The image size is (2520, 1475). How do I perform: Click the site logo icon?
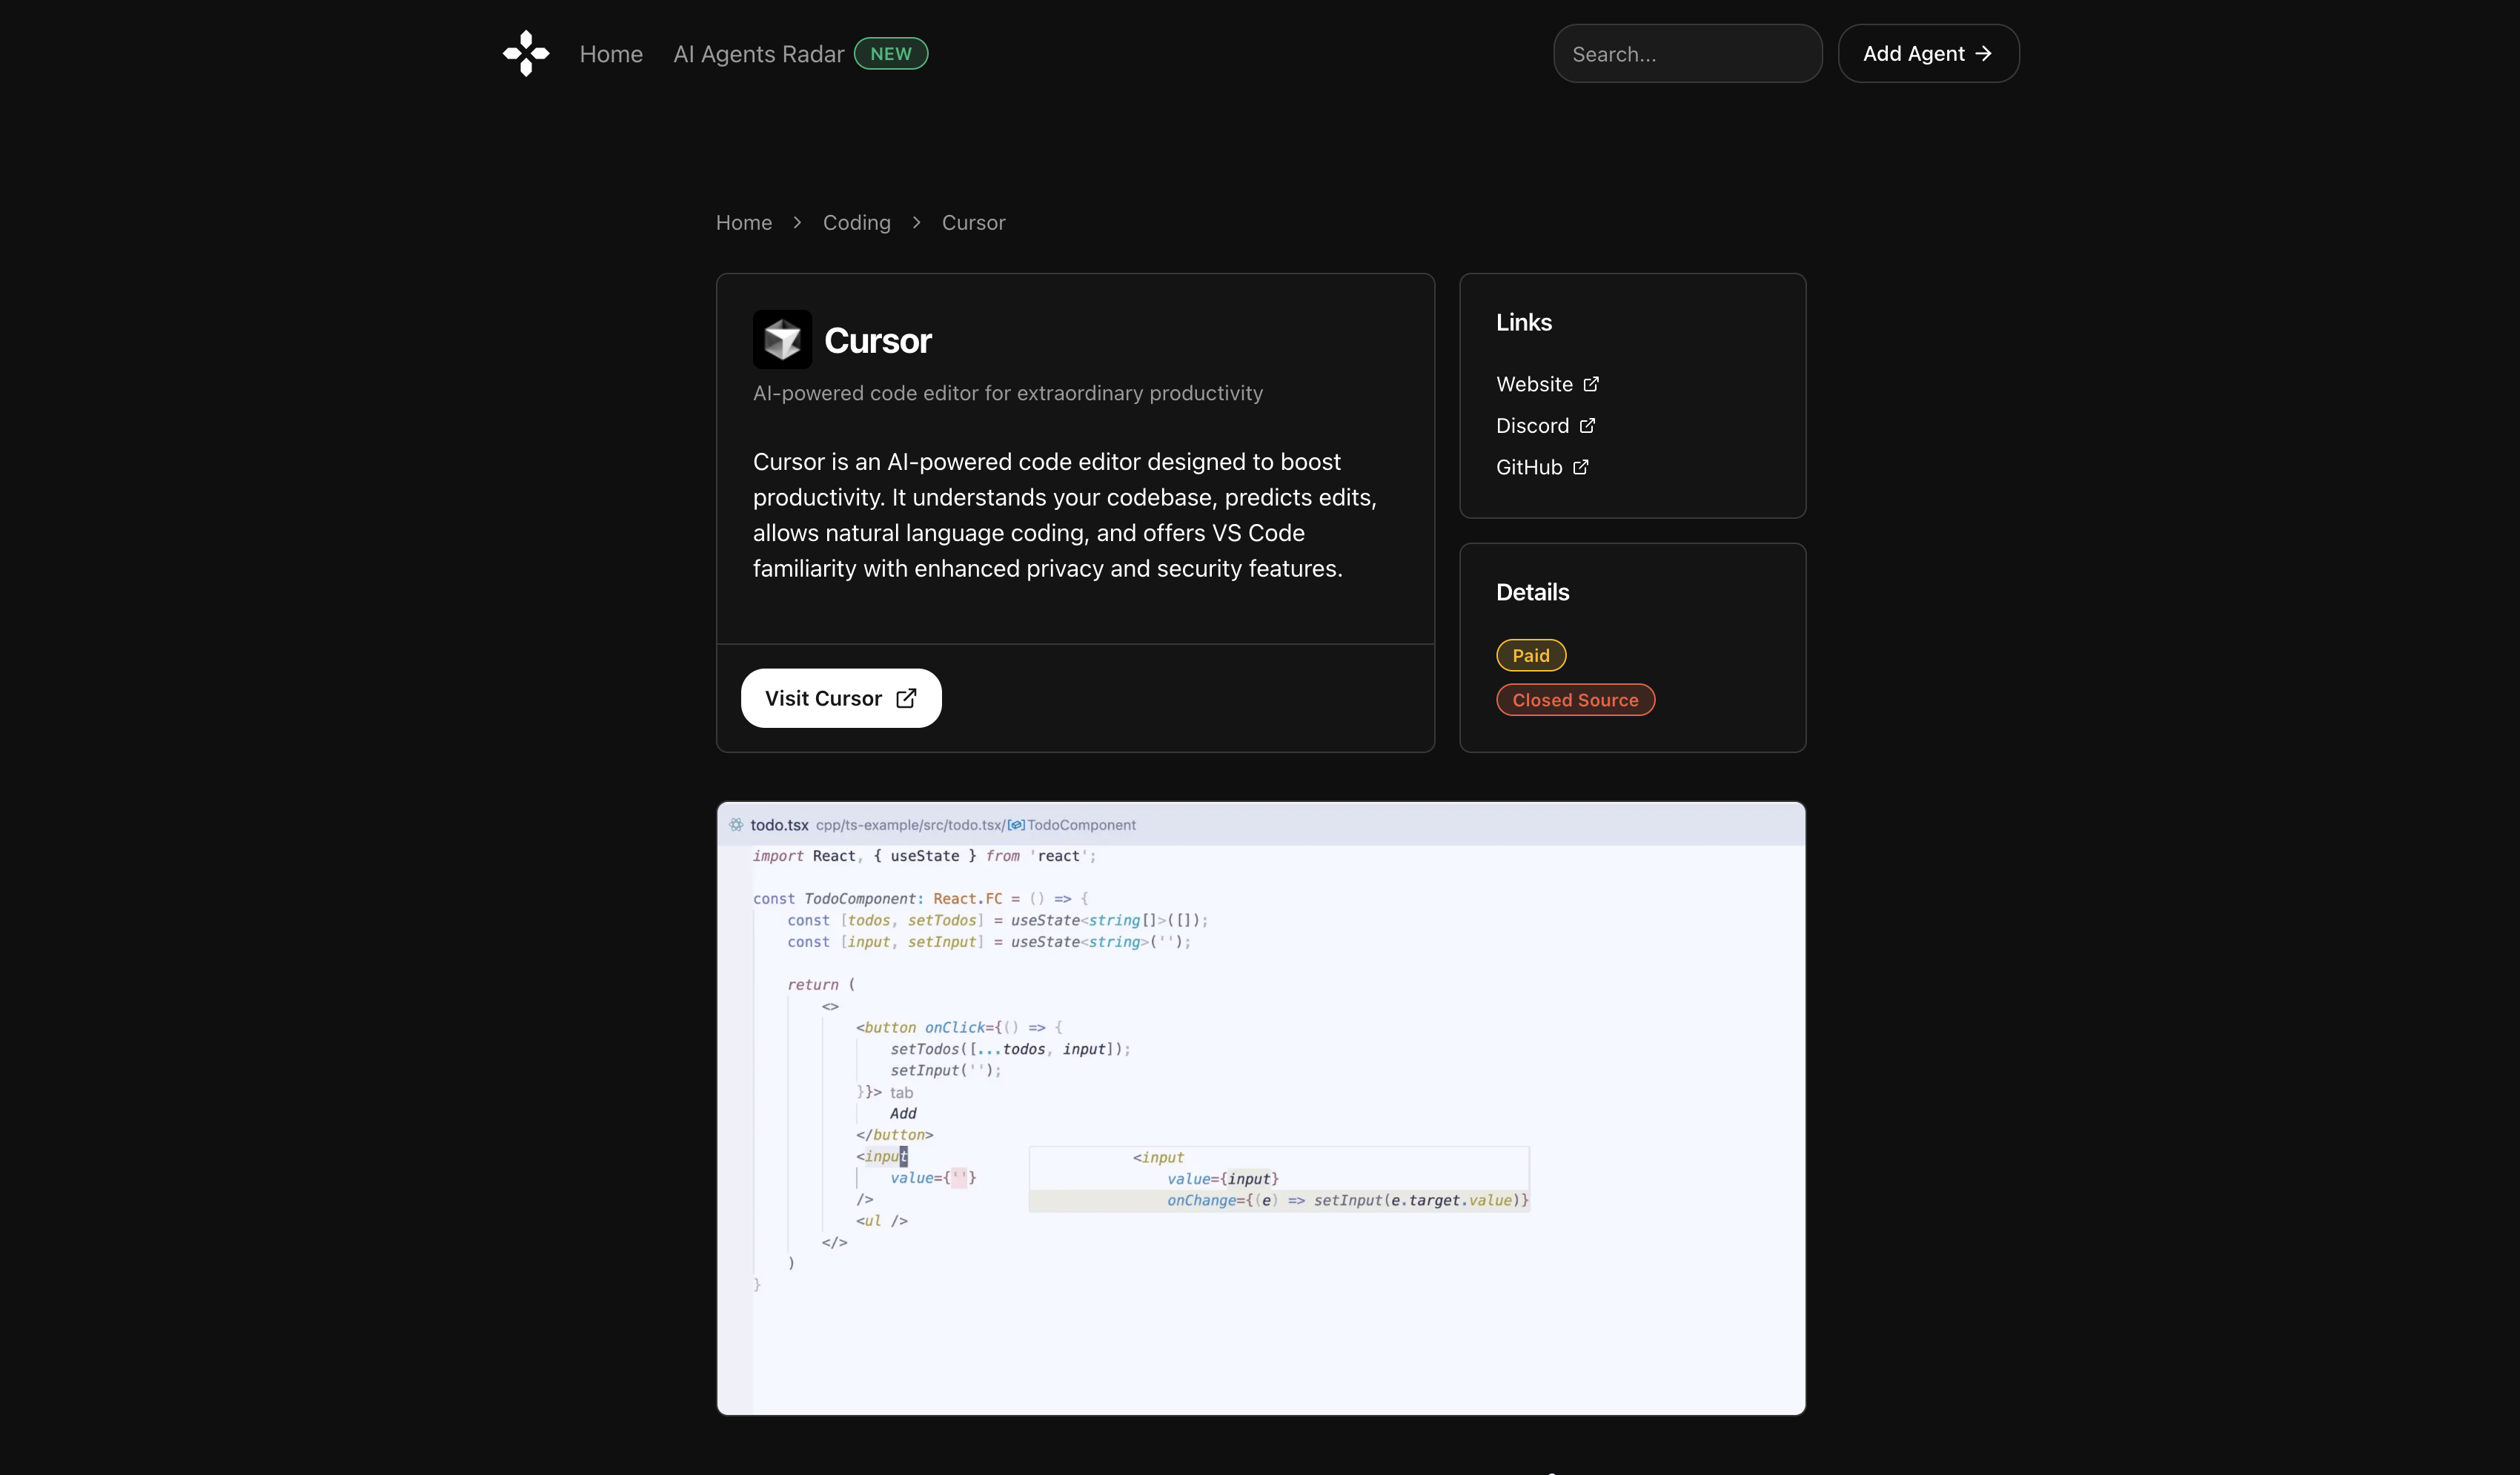coord(526,53)
